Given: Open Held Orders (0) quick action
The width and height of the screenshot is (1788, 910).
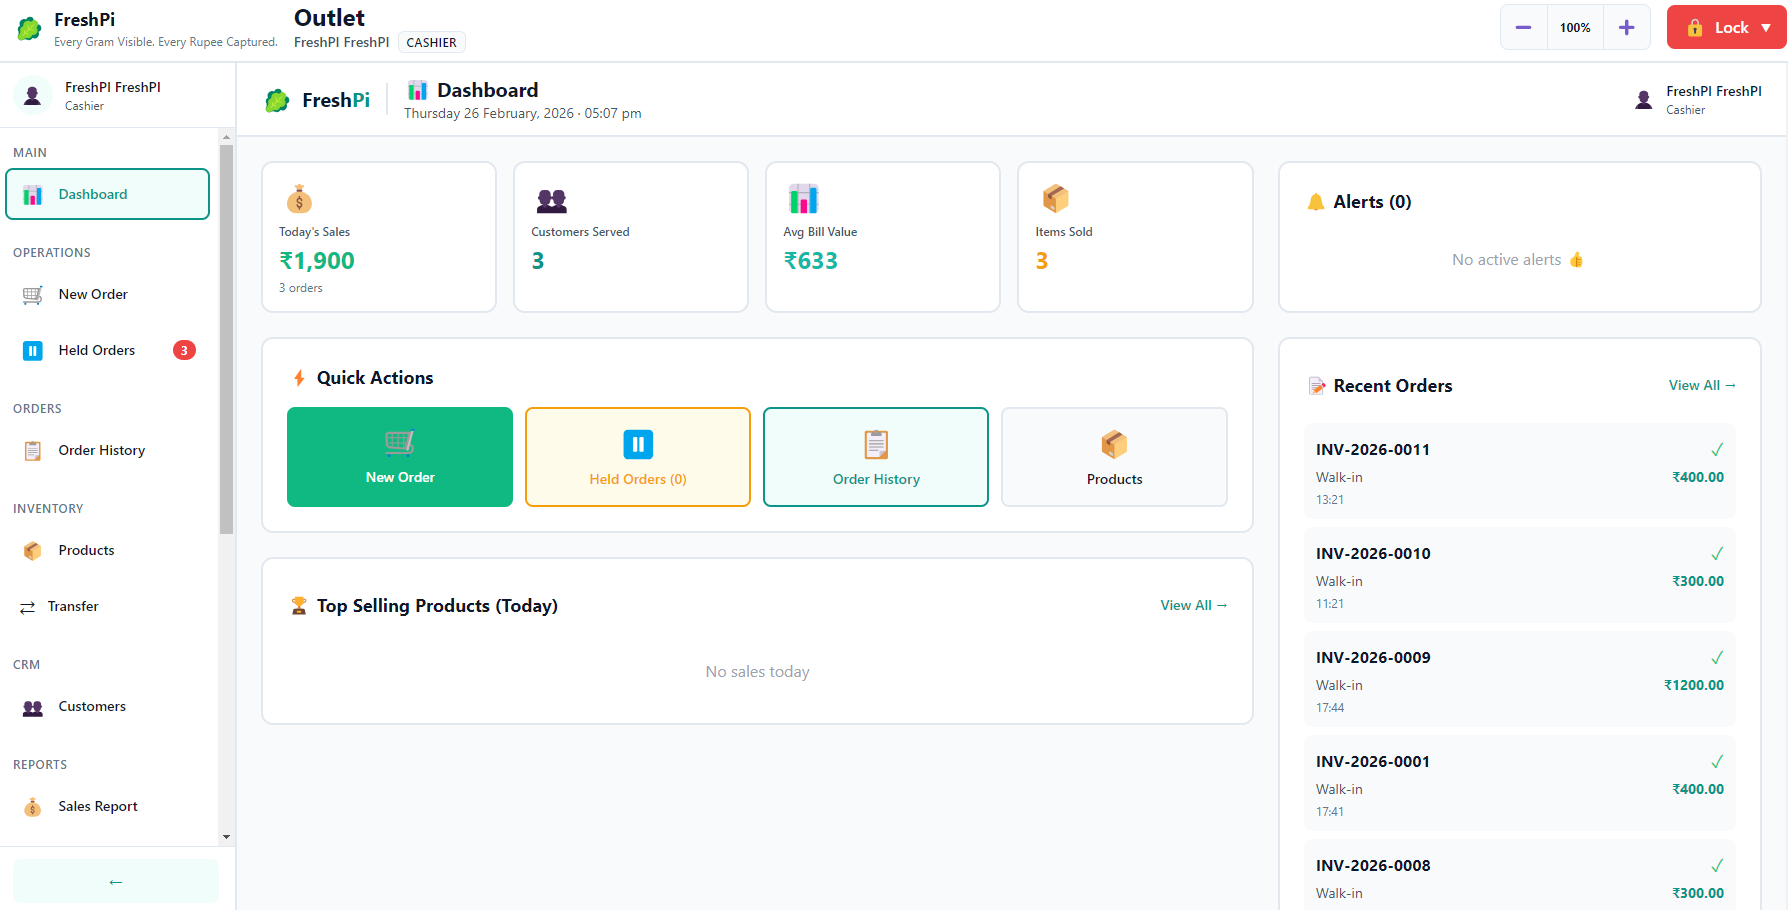Looking at the screenshot, I should click(x=637, y=457).
